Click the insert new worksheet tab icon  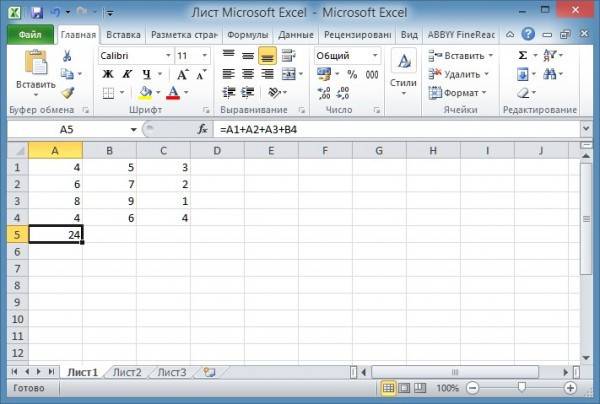209,372
